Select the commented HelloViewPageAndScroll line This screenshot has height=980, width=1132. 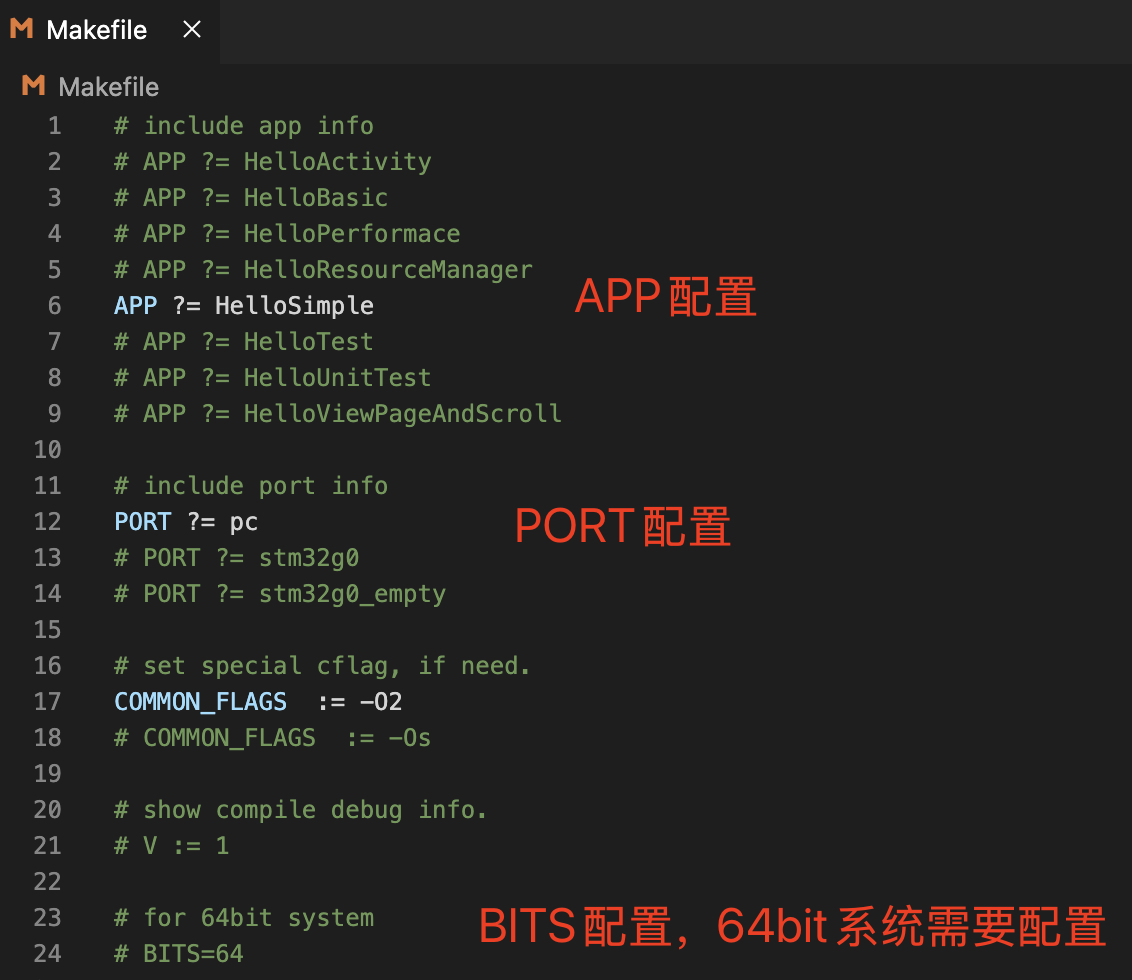coord(337,413)
